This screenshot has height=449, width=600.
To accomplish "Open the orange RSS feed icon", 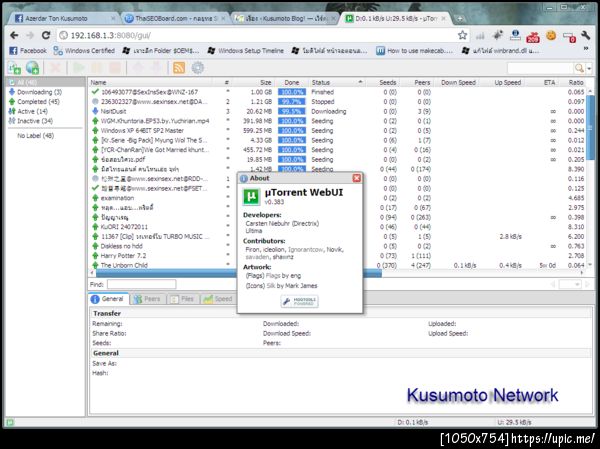I will click(179, 68).
